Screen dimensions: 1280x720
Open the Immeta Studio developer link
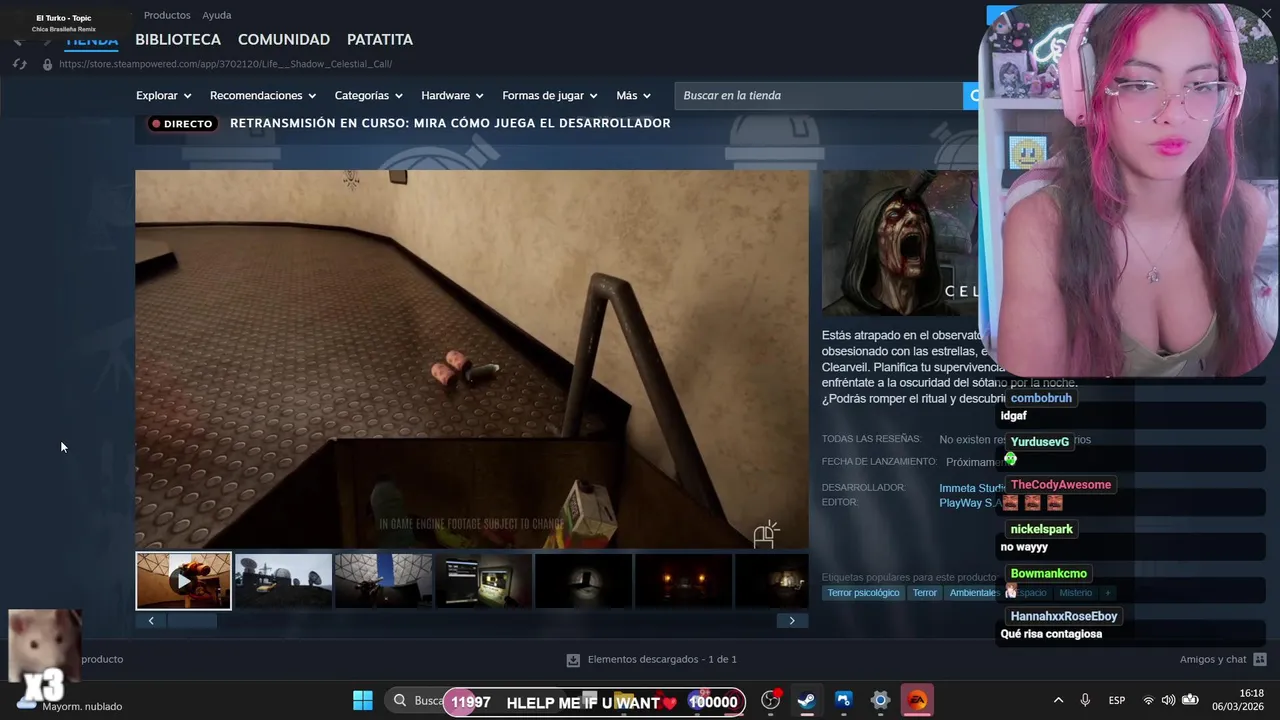972,488
